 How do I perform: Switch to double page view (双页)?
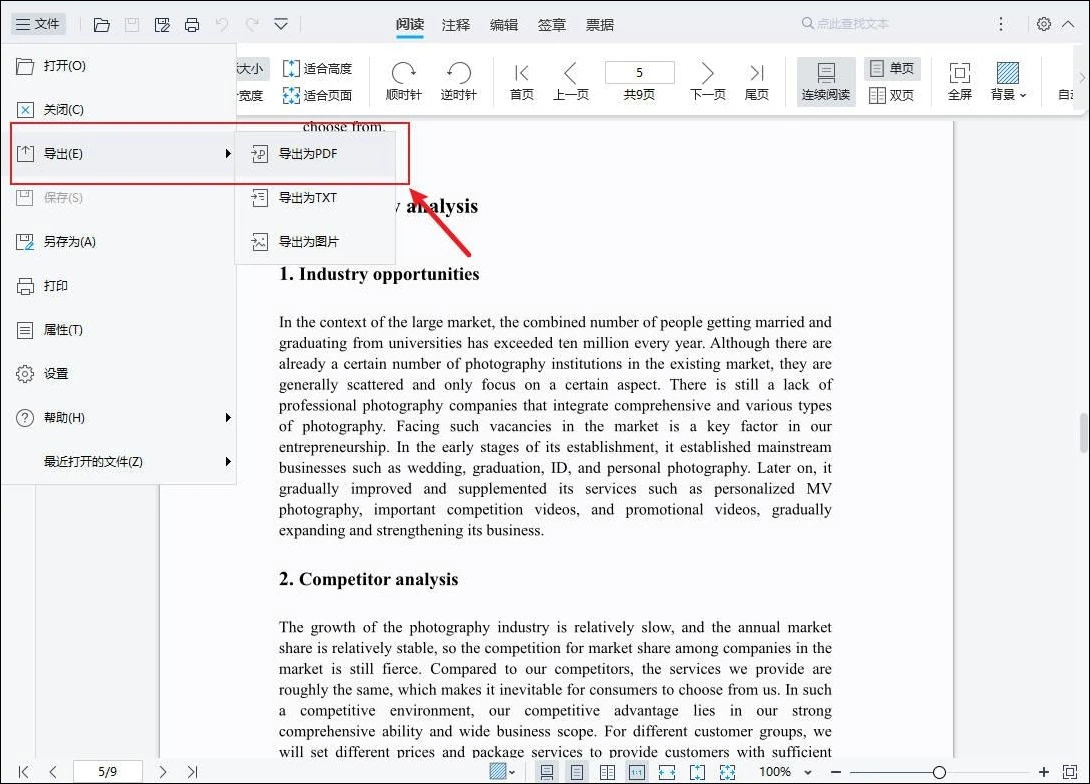891,96
